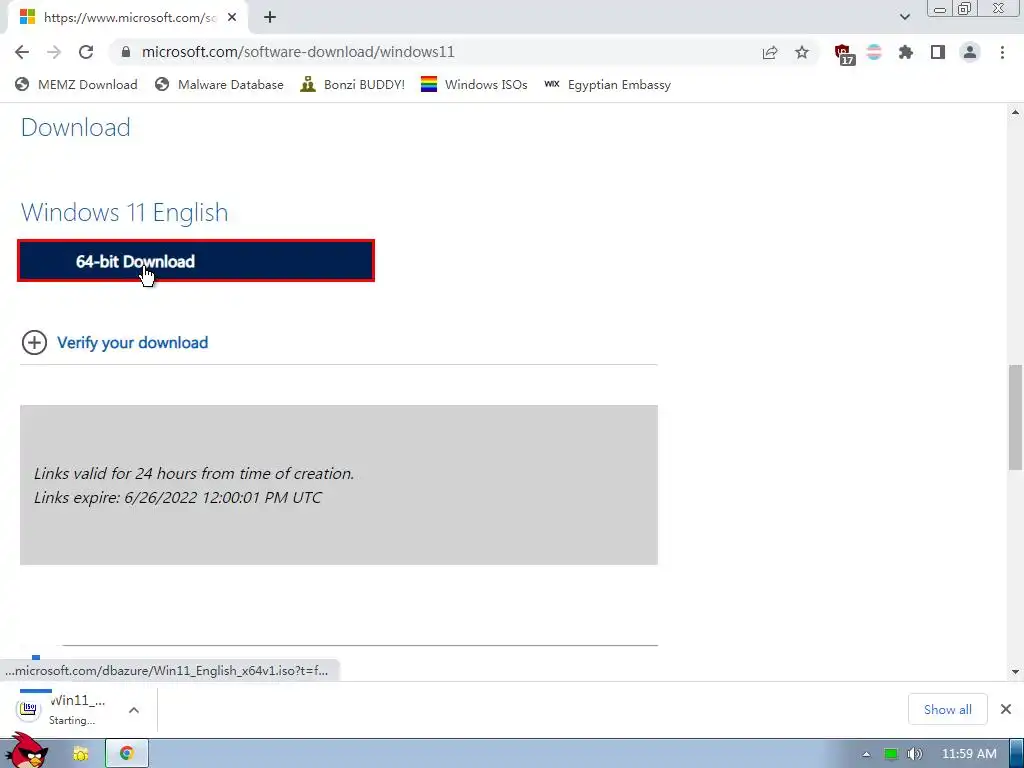This screenshot has width=1024, height=768.
Task: Click the scrollbar up arrow
Action: pos(1015,112)
